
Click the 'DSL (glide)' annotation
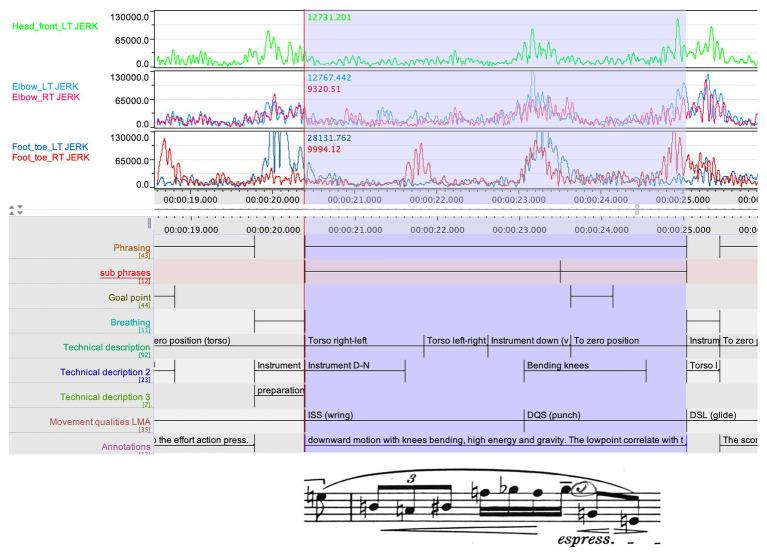point(712,414)
